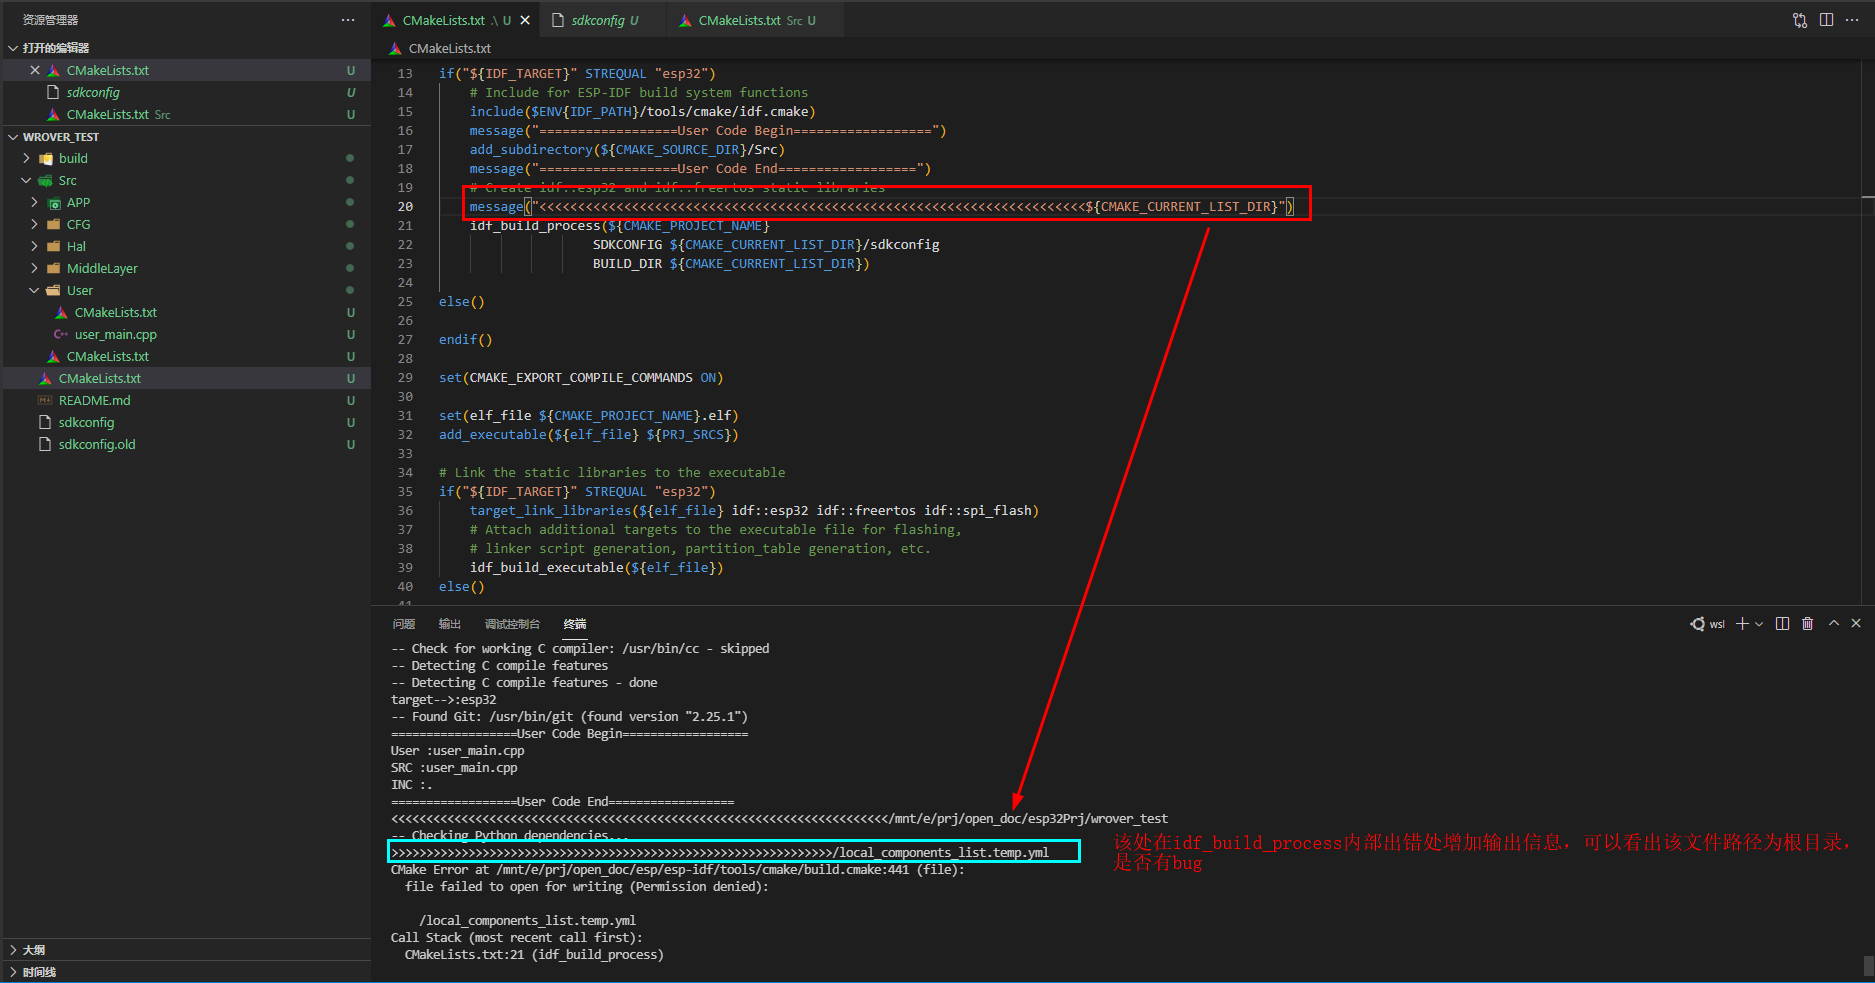Open user_main.cpp in the User folder
Image resolution: width=1875 pixels, height=983 pixels.
[115, 334]
